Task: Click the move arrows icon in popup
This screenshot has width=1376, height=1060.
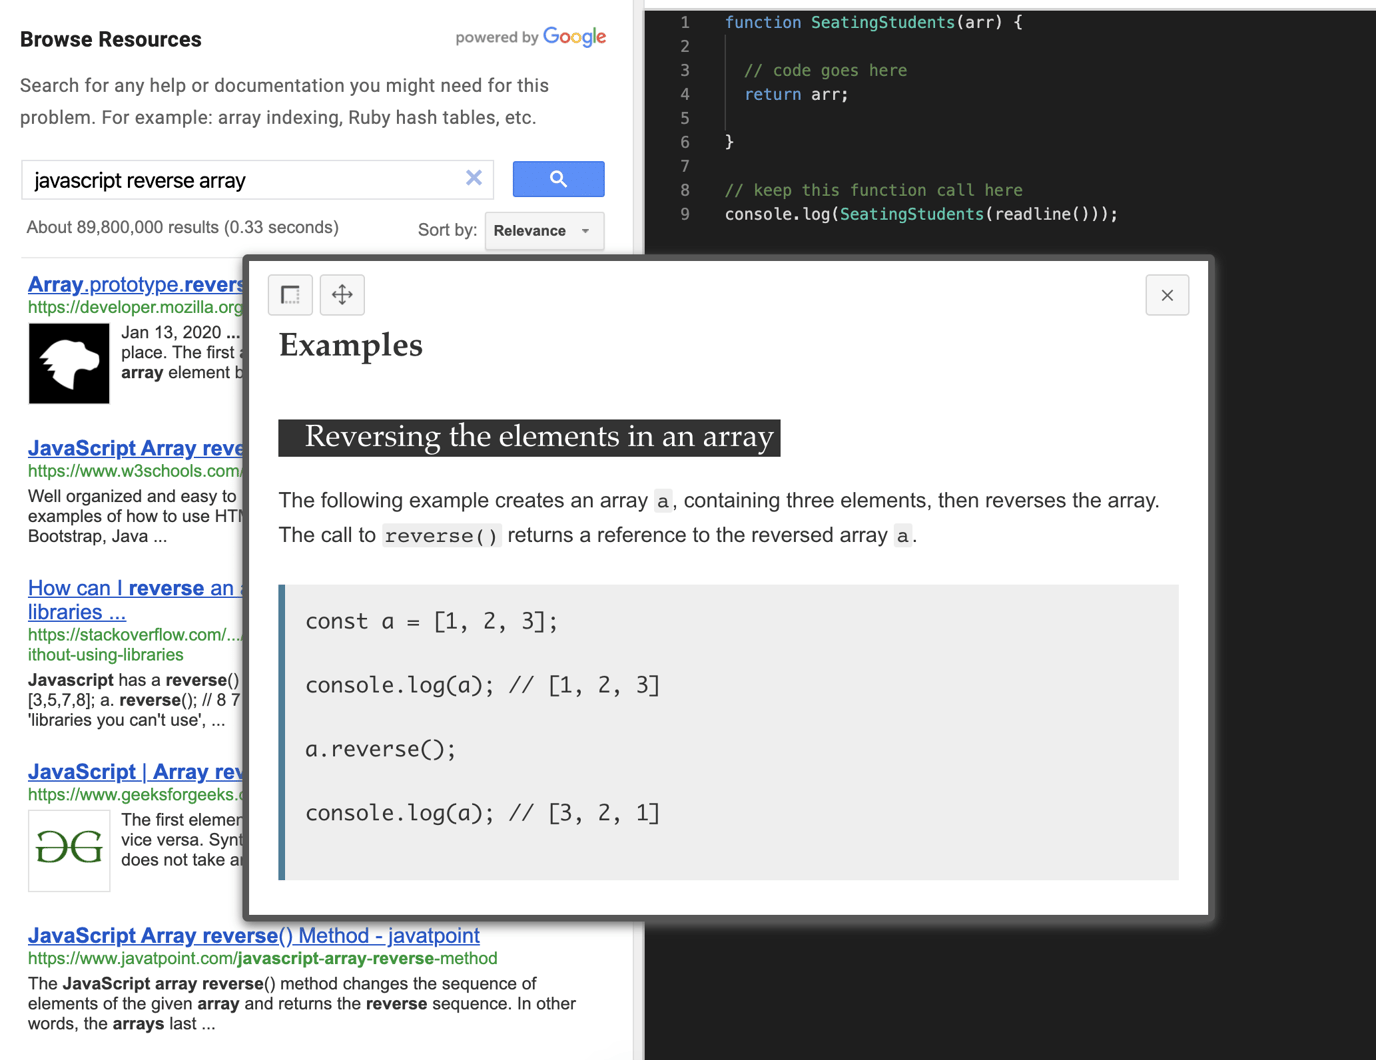Action: point(342,295)
